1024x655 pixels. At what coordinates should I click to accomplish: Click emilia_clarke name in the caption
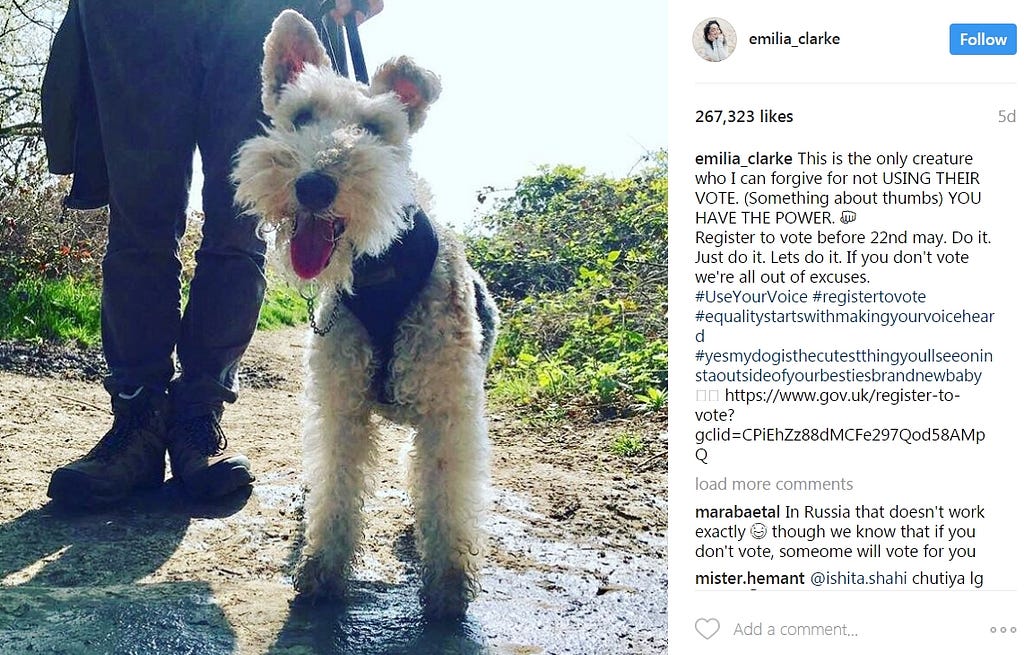pyautogui.click(x=743, y=159)
